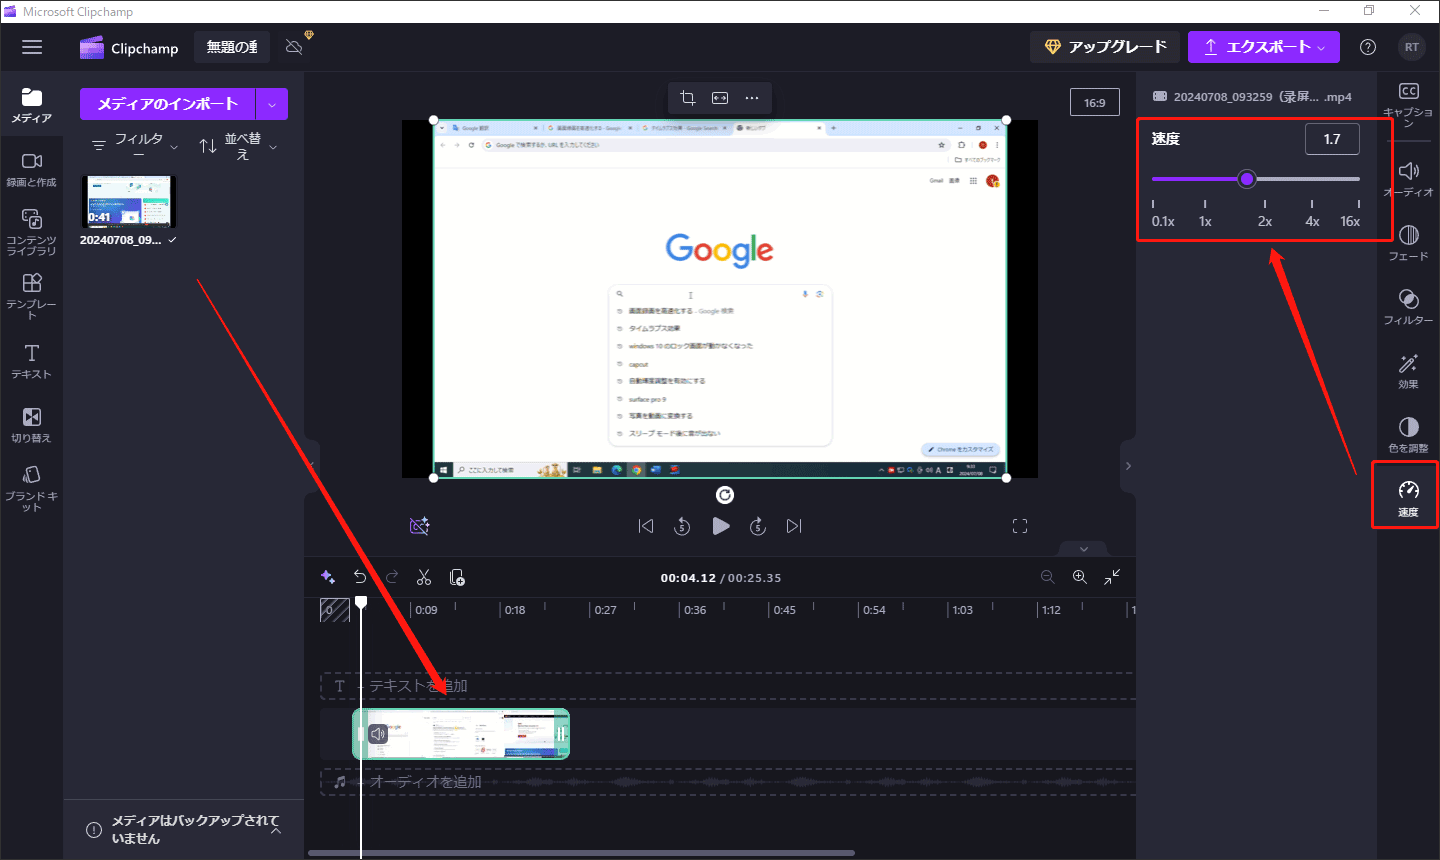Select the video clip on timeline

tap(461, 734)
